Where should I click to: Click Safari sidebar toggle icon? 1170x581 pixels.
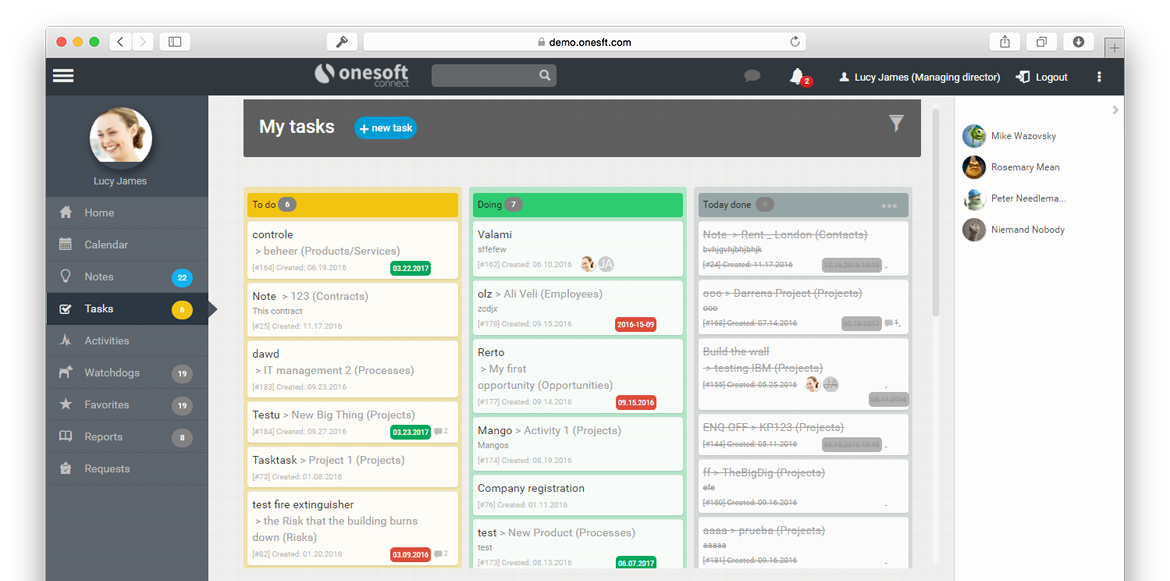(174, 42)
